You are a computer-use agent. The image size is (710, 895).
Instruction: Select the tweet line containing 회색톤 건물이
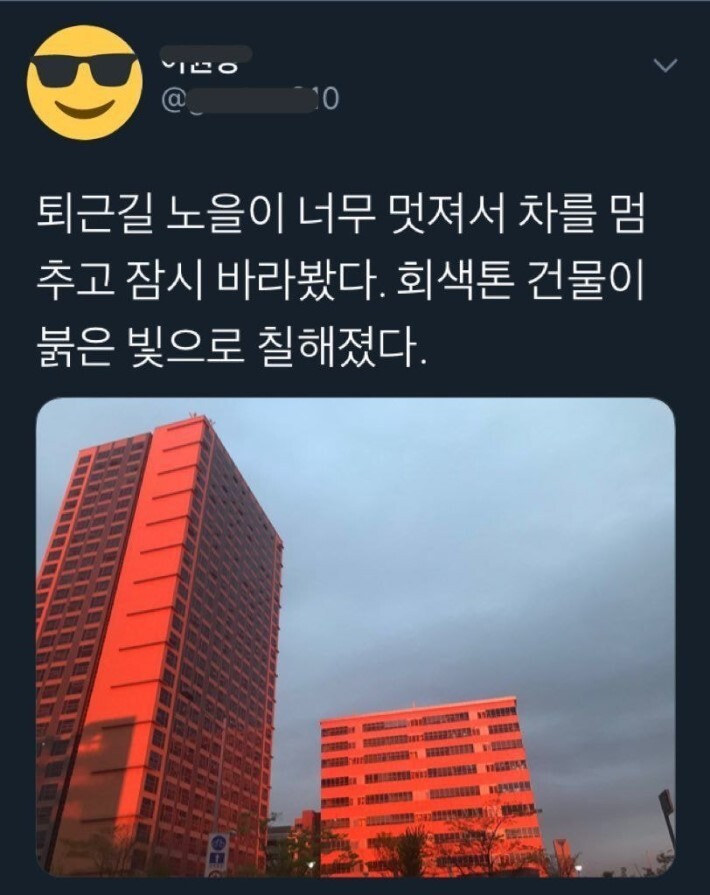341,281
